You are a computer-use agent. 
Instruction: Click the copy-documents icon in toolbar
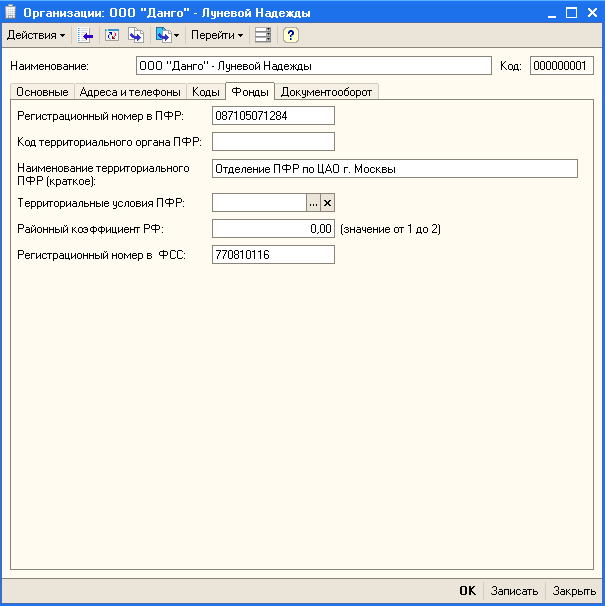(136, 35)
